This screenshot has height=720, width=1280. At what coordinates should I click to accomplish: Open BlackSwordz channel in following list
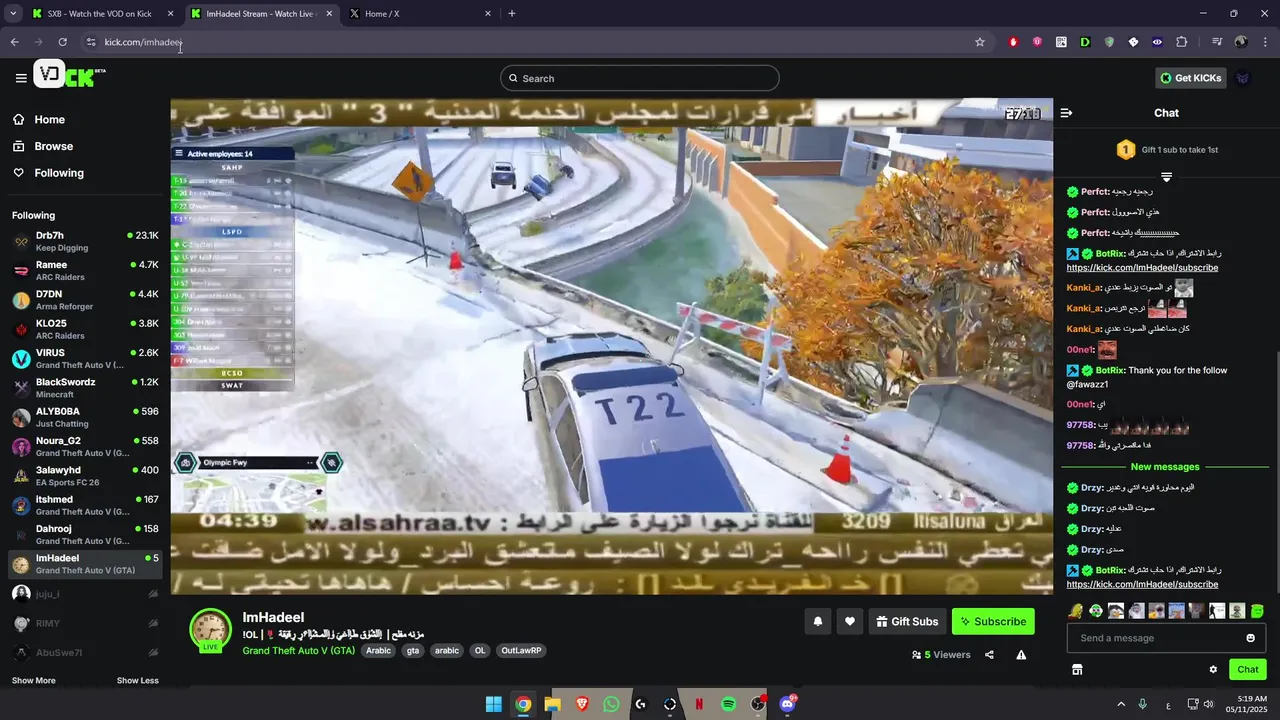pos(85,388)
